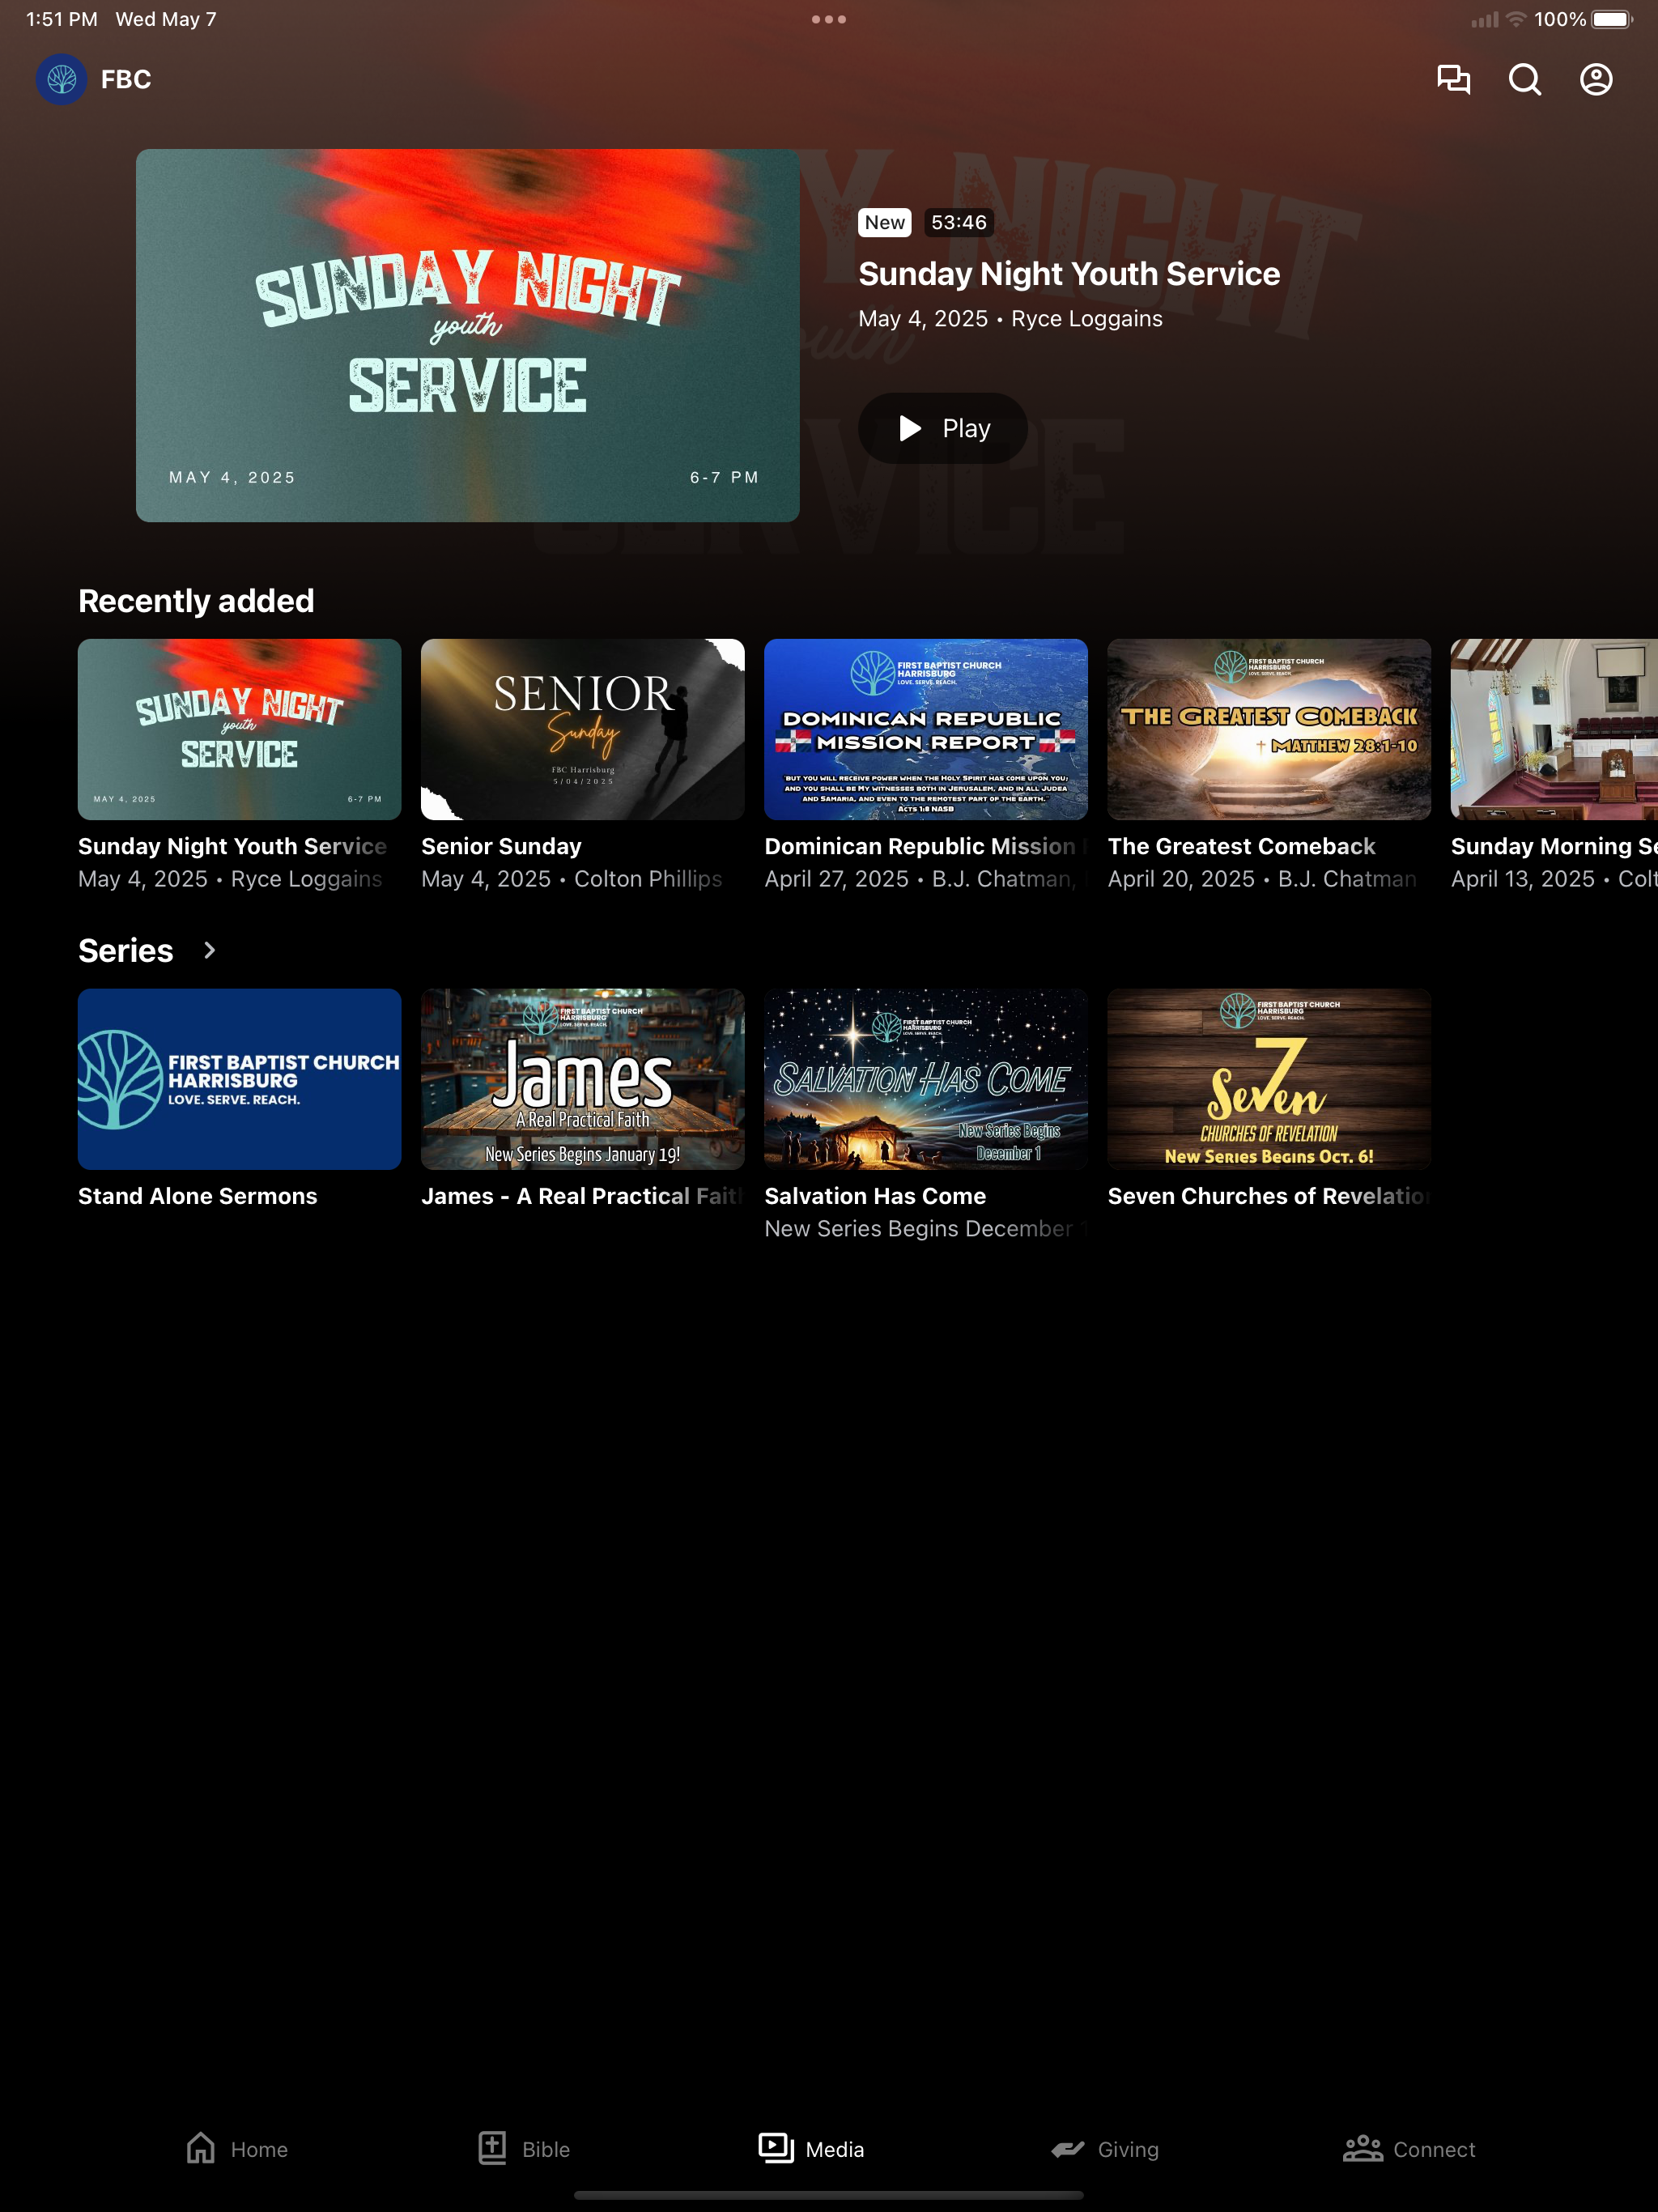Image resolution: width=1658 pixels, height=2212 pixels.
Task: Select the Media tab label
Action: click(835, 2149)
